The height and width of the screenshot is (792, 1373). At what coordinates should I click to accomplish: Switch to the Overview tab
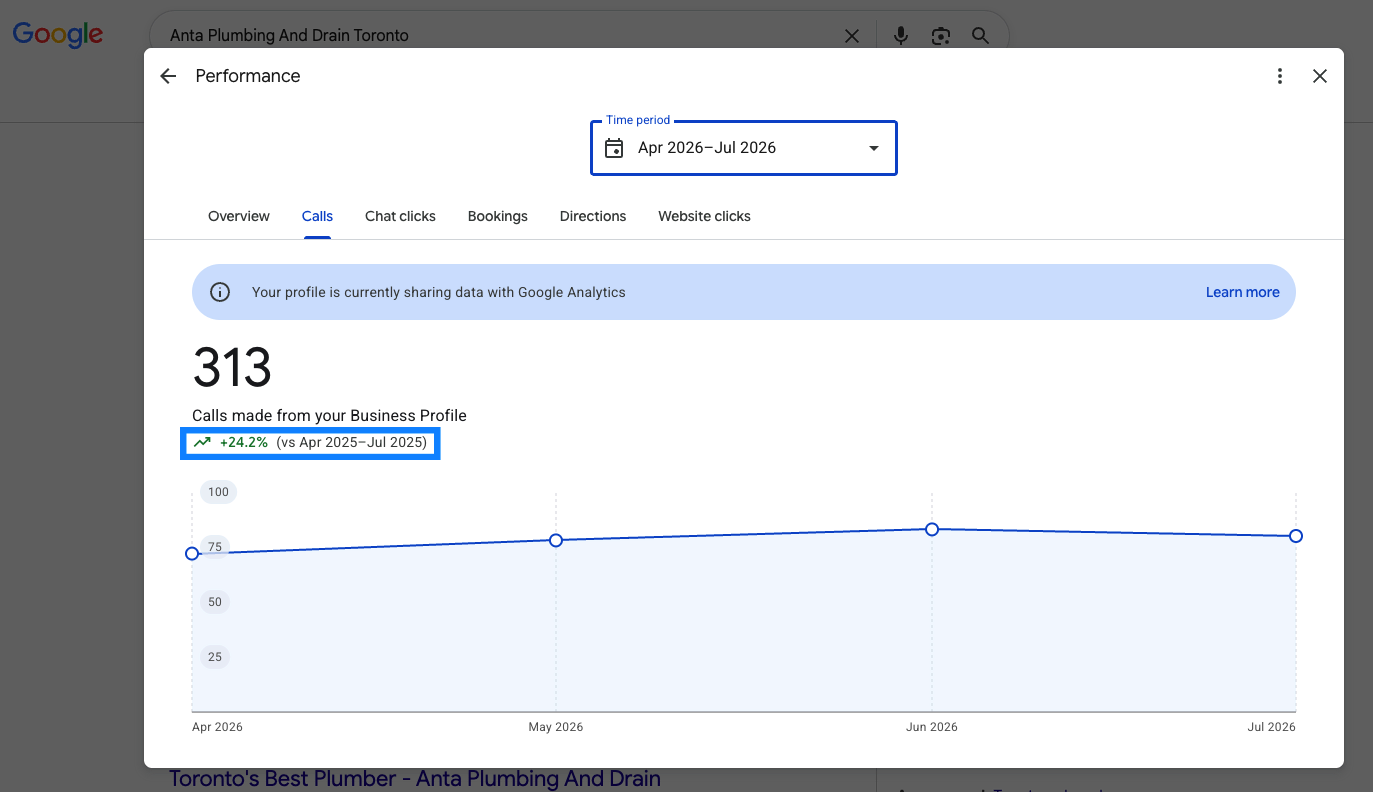[x=239, y=216]
